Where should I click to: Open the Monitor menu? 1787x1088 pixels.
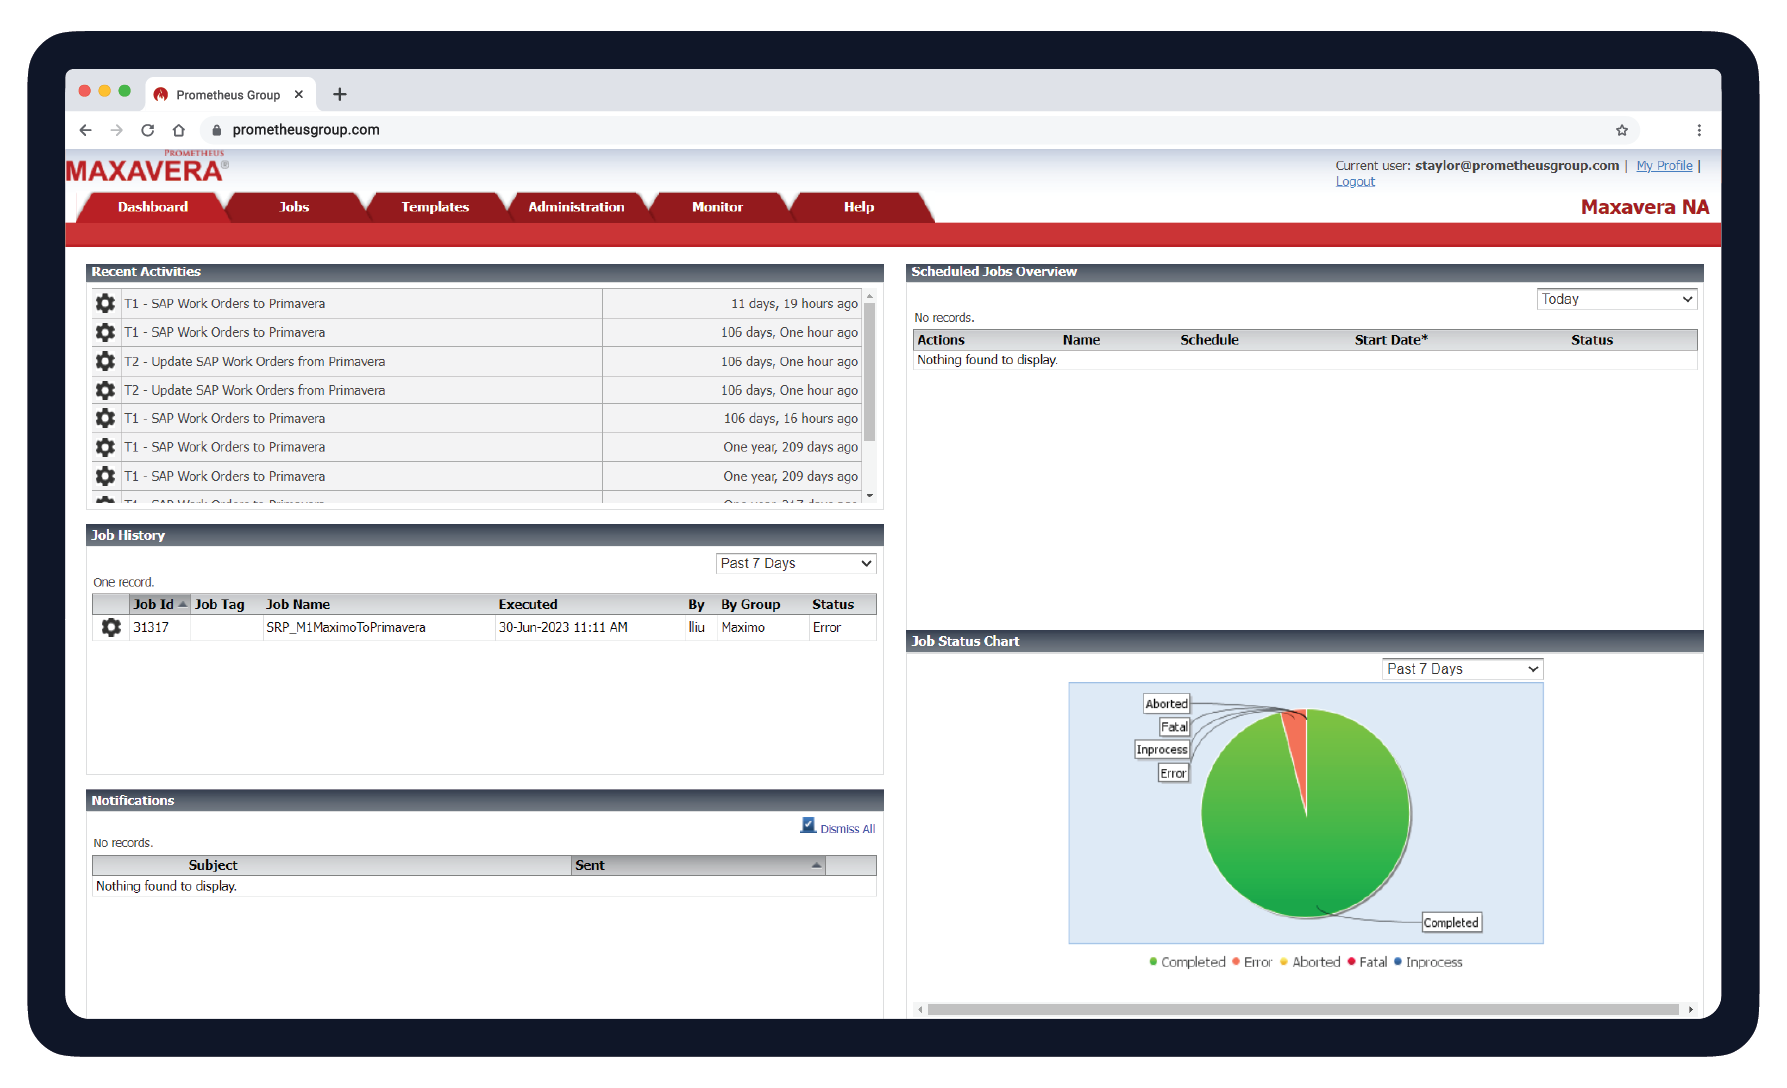click(717, 207)
